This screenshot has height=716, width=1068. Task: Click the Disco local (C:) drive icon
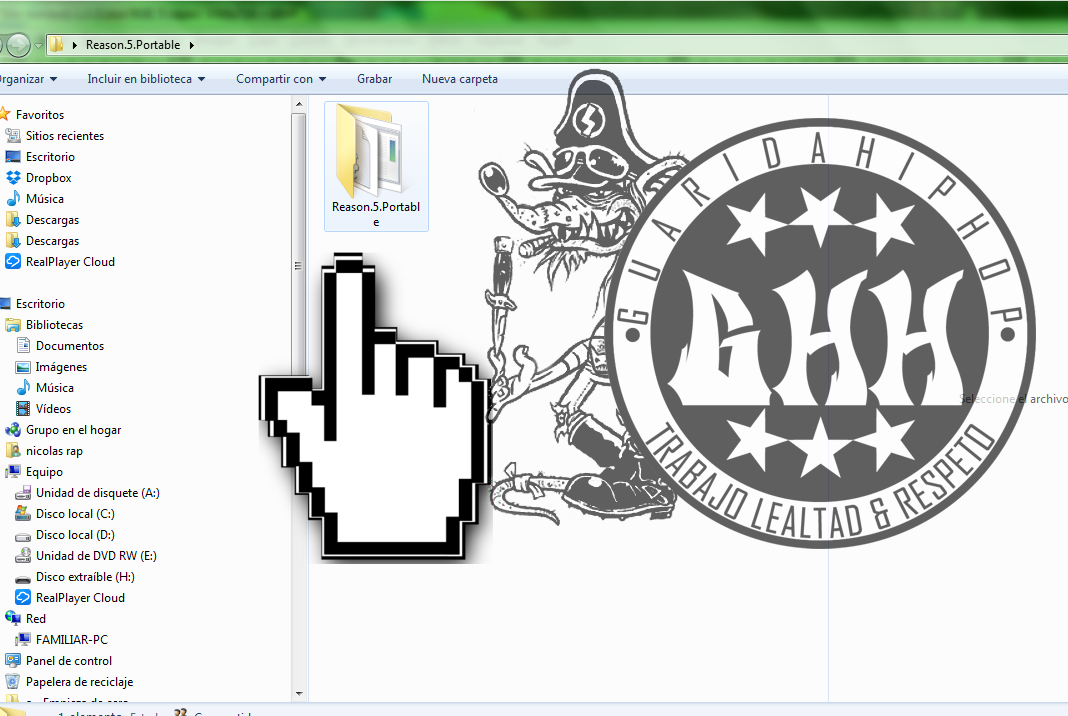click(x=23, y=514)
